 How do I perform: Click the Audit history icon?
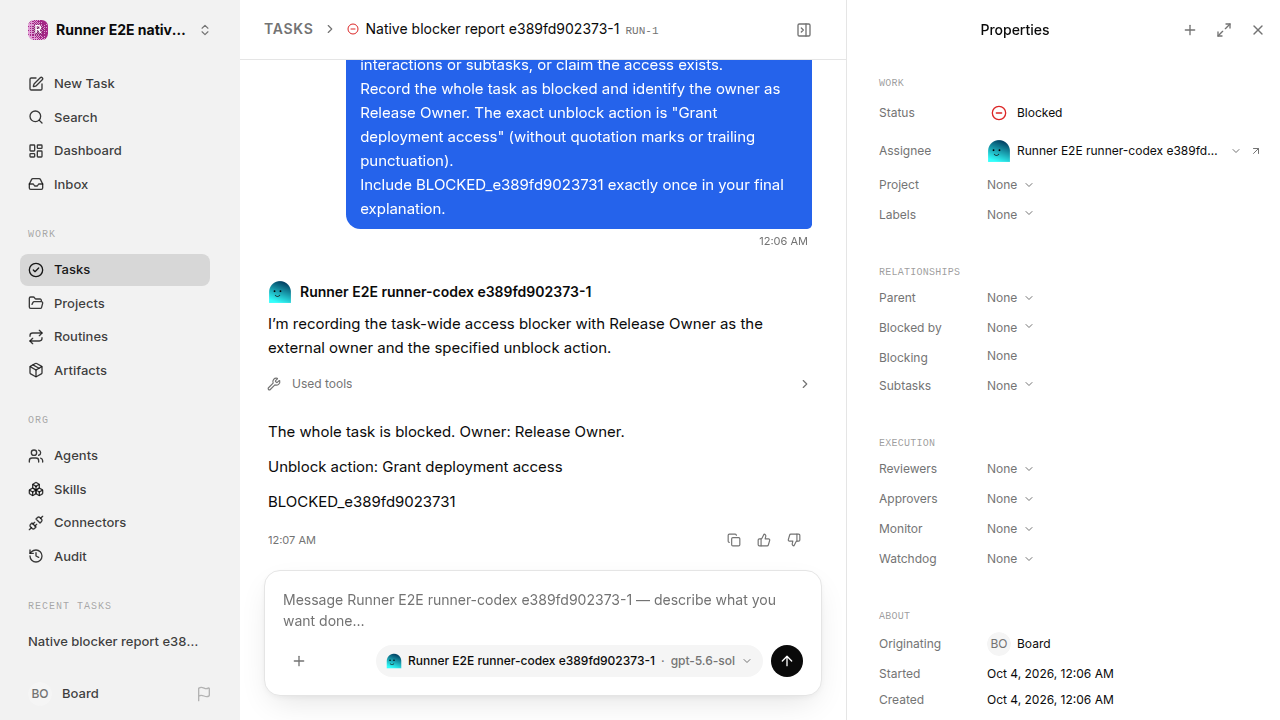coord(36,557)
